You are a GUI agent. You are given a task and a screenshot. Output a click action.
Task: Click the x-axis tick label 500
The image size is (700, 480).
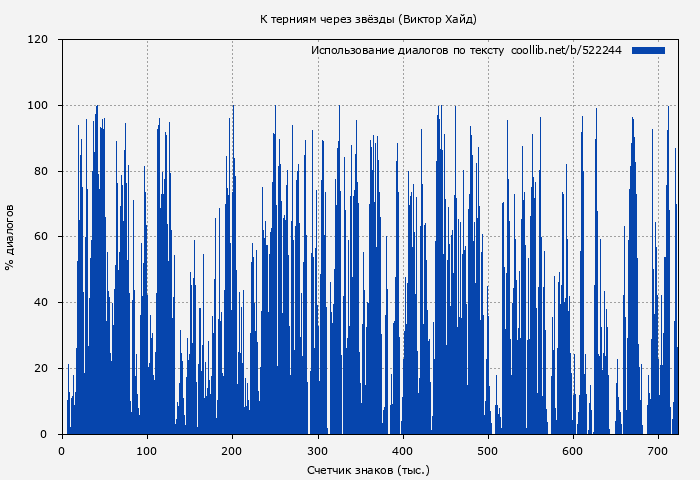click(x=487, y=450)
